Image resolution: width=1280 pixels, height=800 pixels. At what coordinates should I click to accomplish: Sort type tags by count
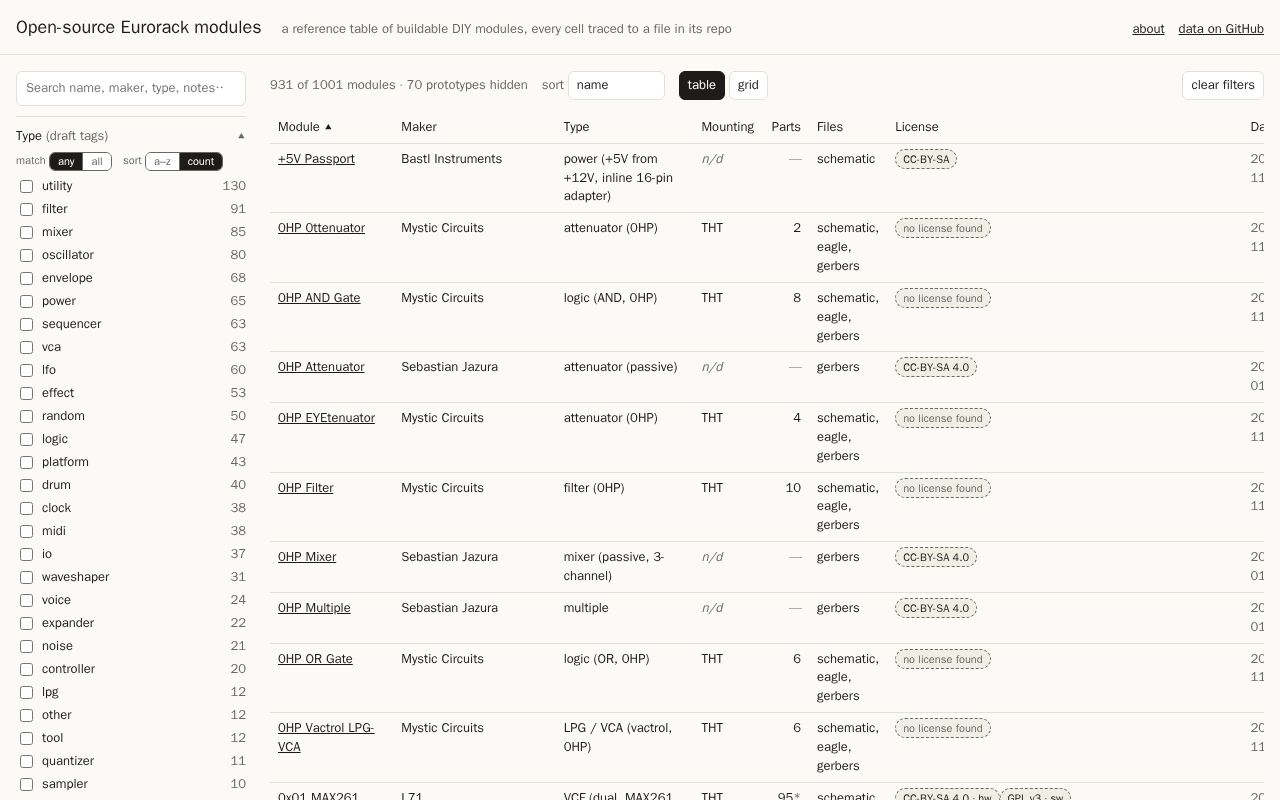[201, 161]
